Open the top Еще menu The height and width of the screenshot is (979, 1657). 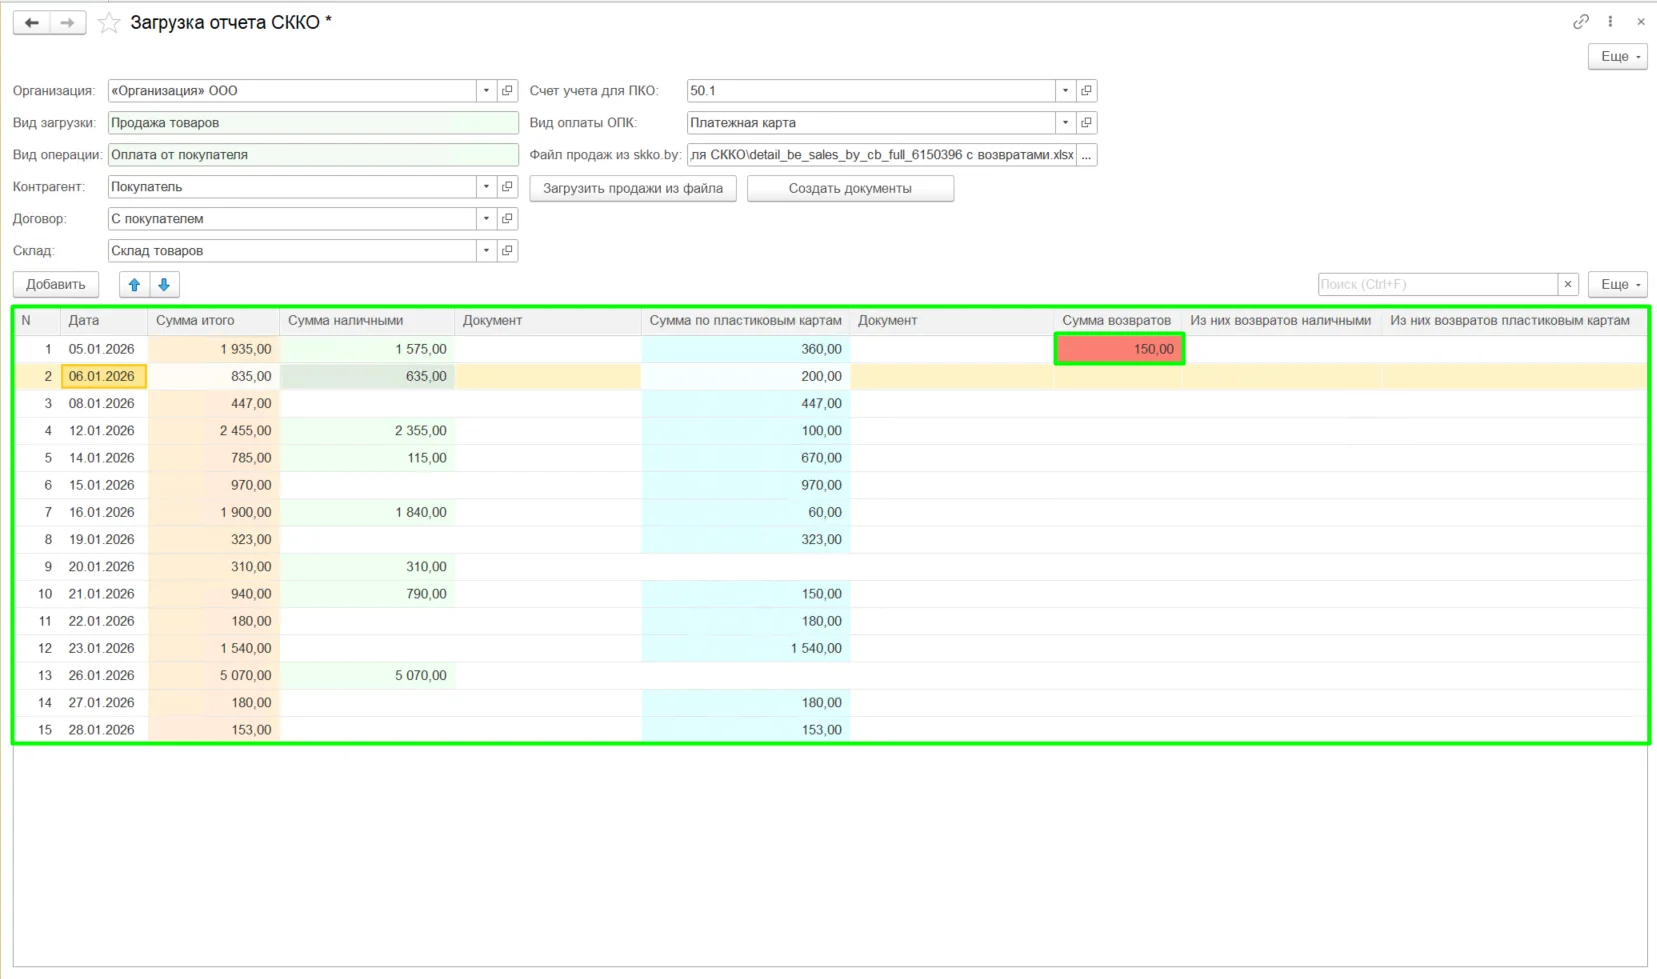coord(1617,57)
